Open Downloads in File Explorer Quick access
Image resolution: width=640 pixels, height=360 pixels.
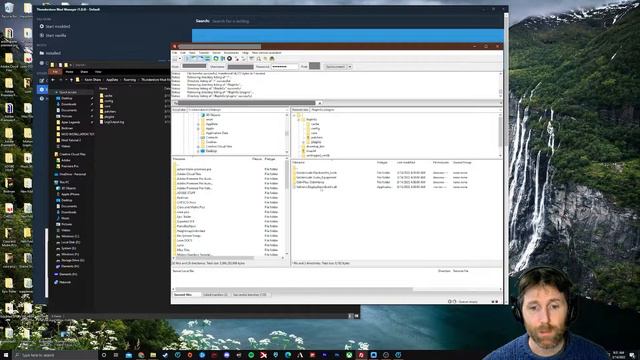69,104
